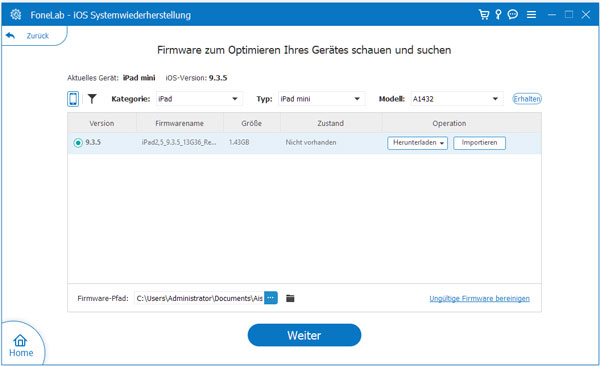
Task: Open the feedback chat bubble icon
Action: pyautogui.click(x=512, y=15)
